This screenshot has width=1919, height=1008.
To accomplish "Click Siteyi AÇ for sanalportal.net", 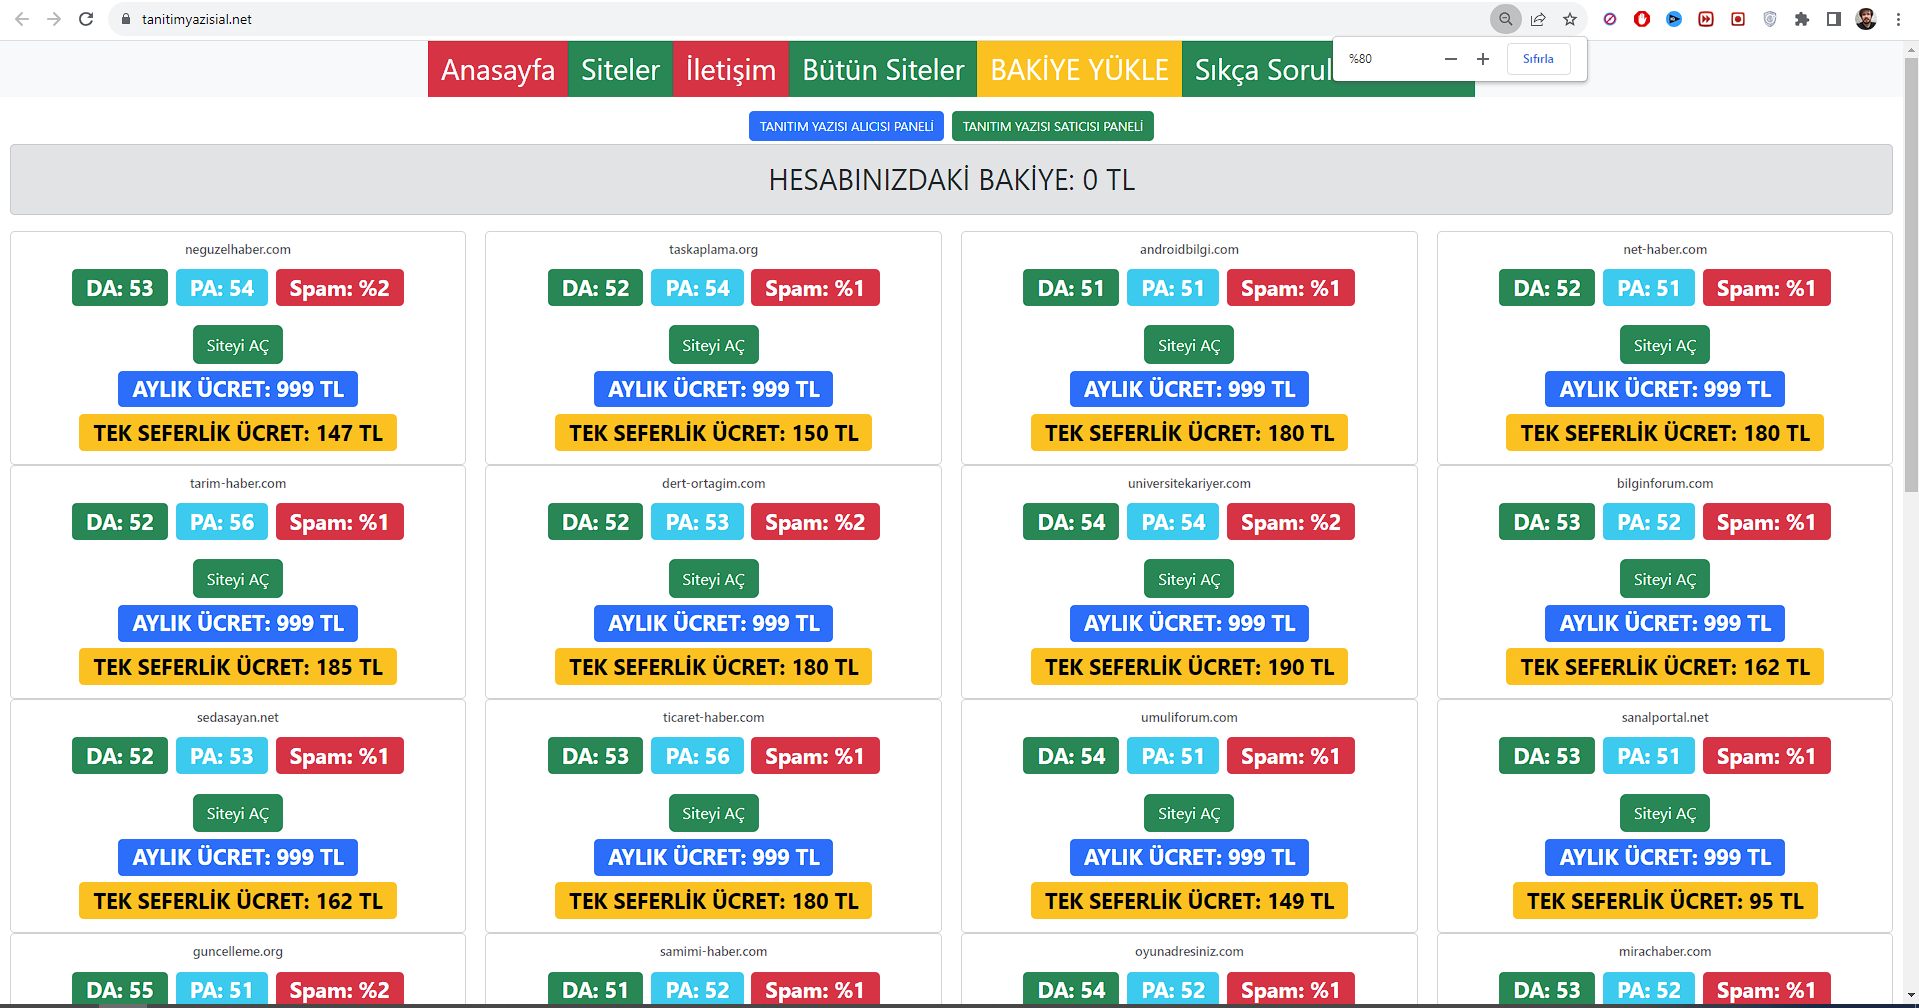I will 1665,813.
